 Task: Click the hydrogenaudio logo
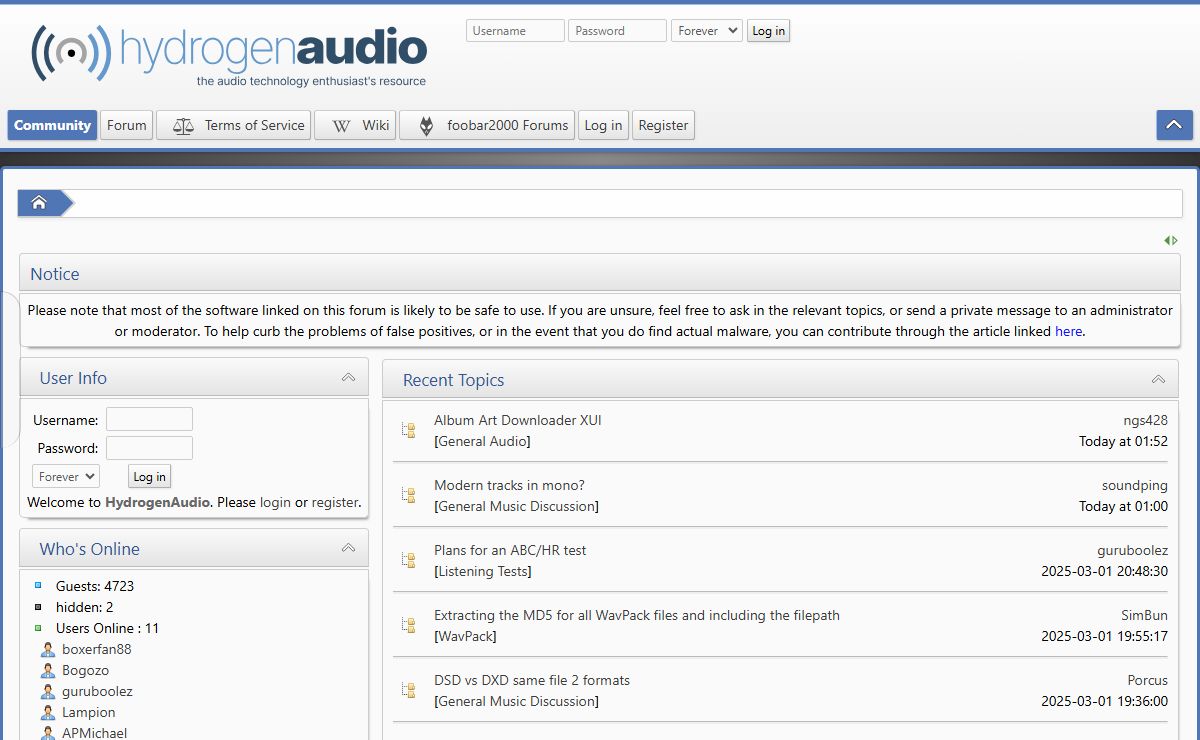(x=229, y=55)
